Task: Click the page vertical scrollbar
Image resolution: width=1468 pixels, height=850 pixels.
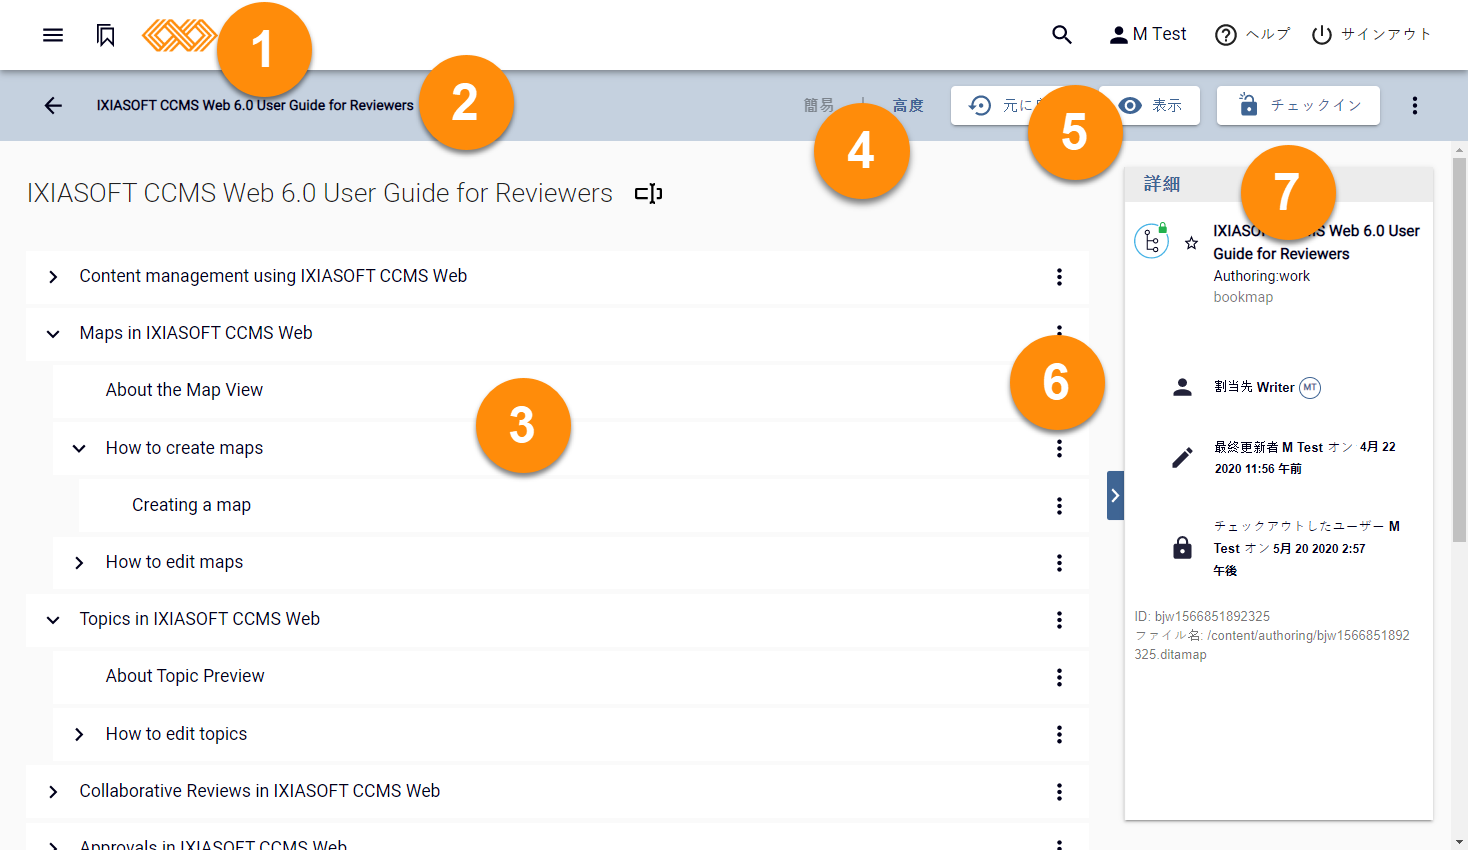Action: [x=1459, y=349]
